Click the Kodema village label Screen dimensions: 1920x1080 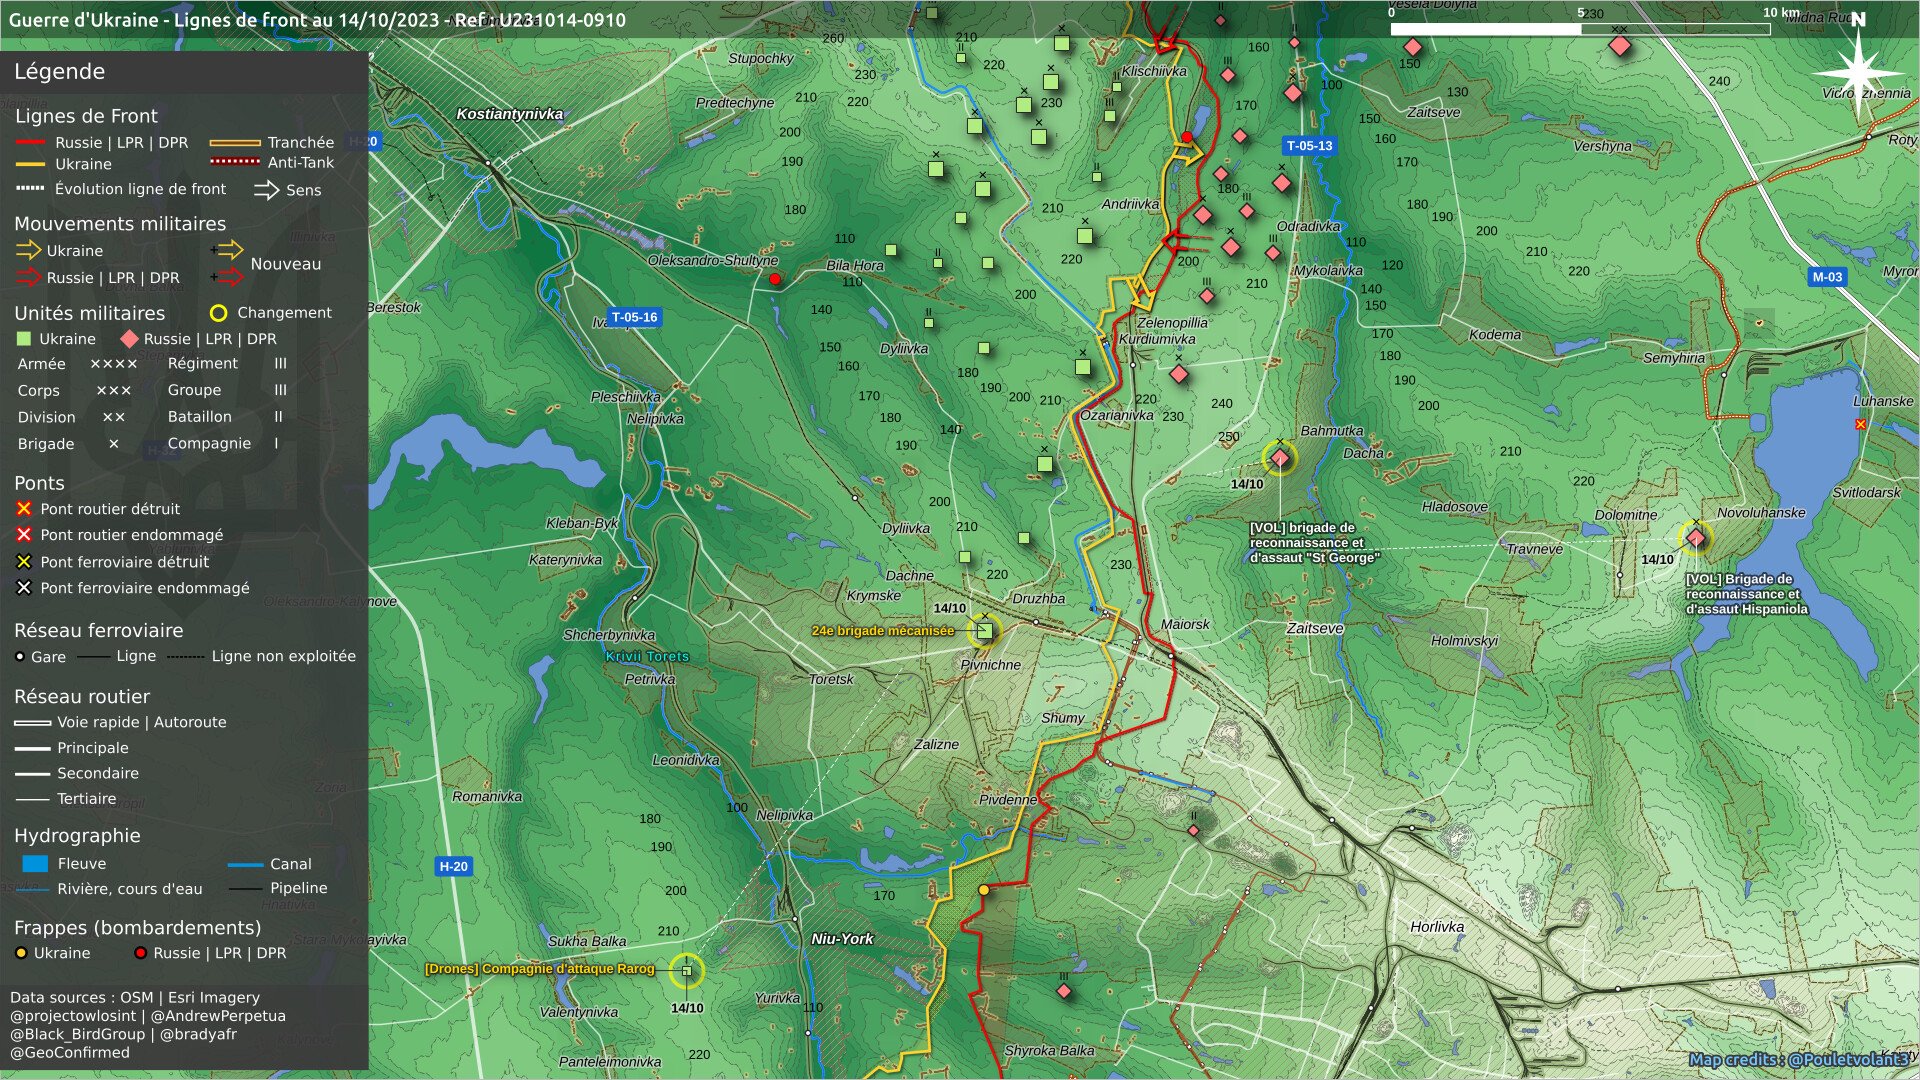pyautogui.click(x=1495, y=335)
